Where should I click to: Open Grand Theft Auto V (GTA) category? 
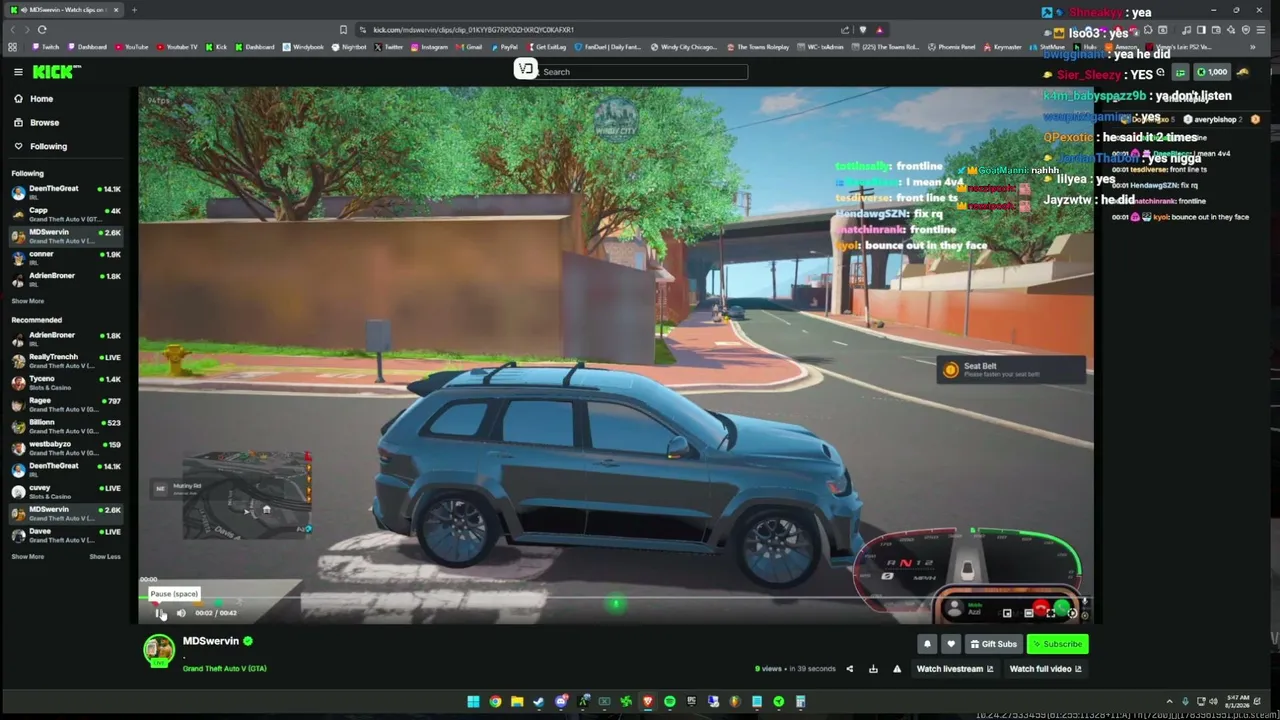point(225,668)
